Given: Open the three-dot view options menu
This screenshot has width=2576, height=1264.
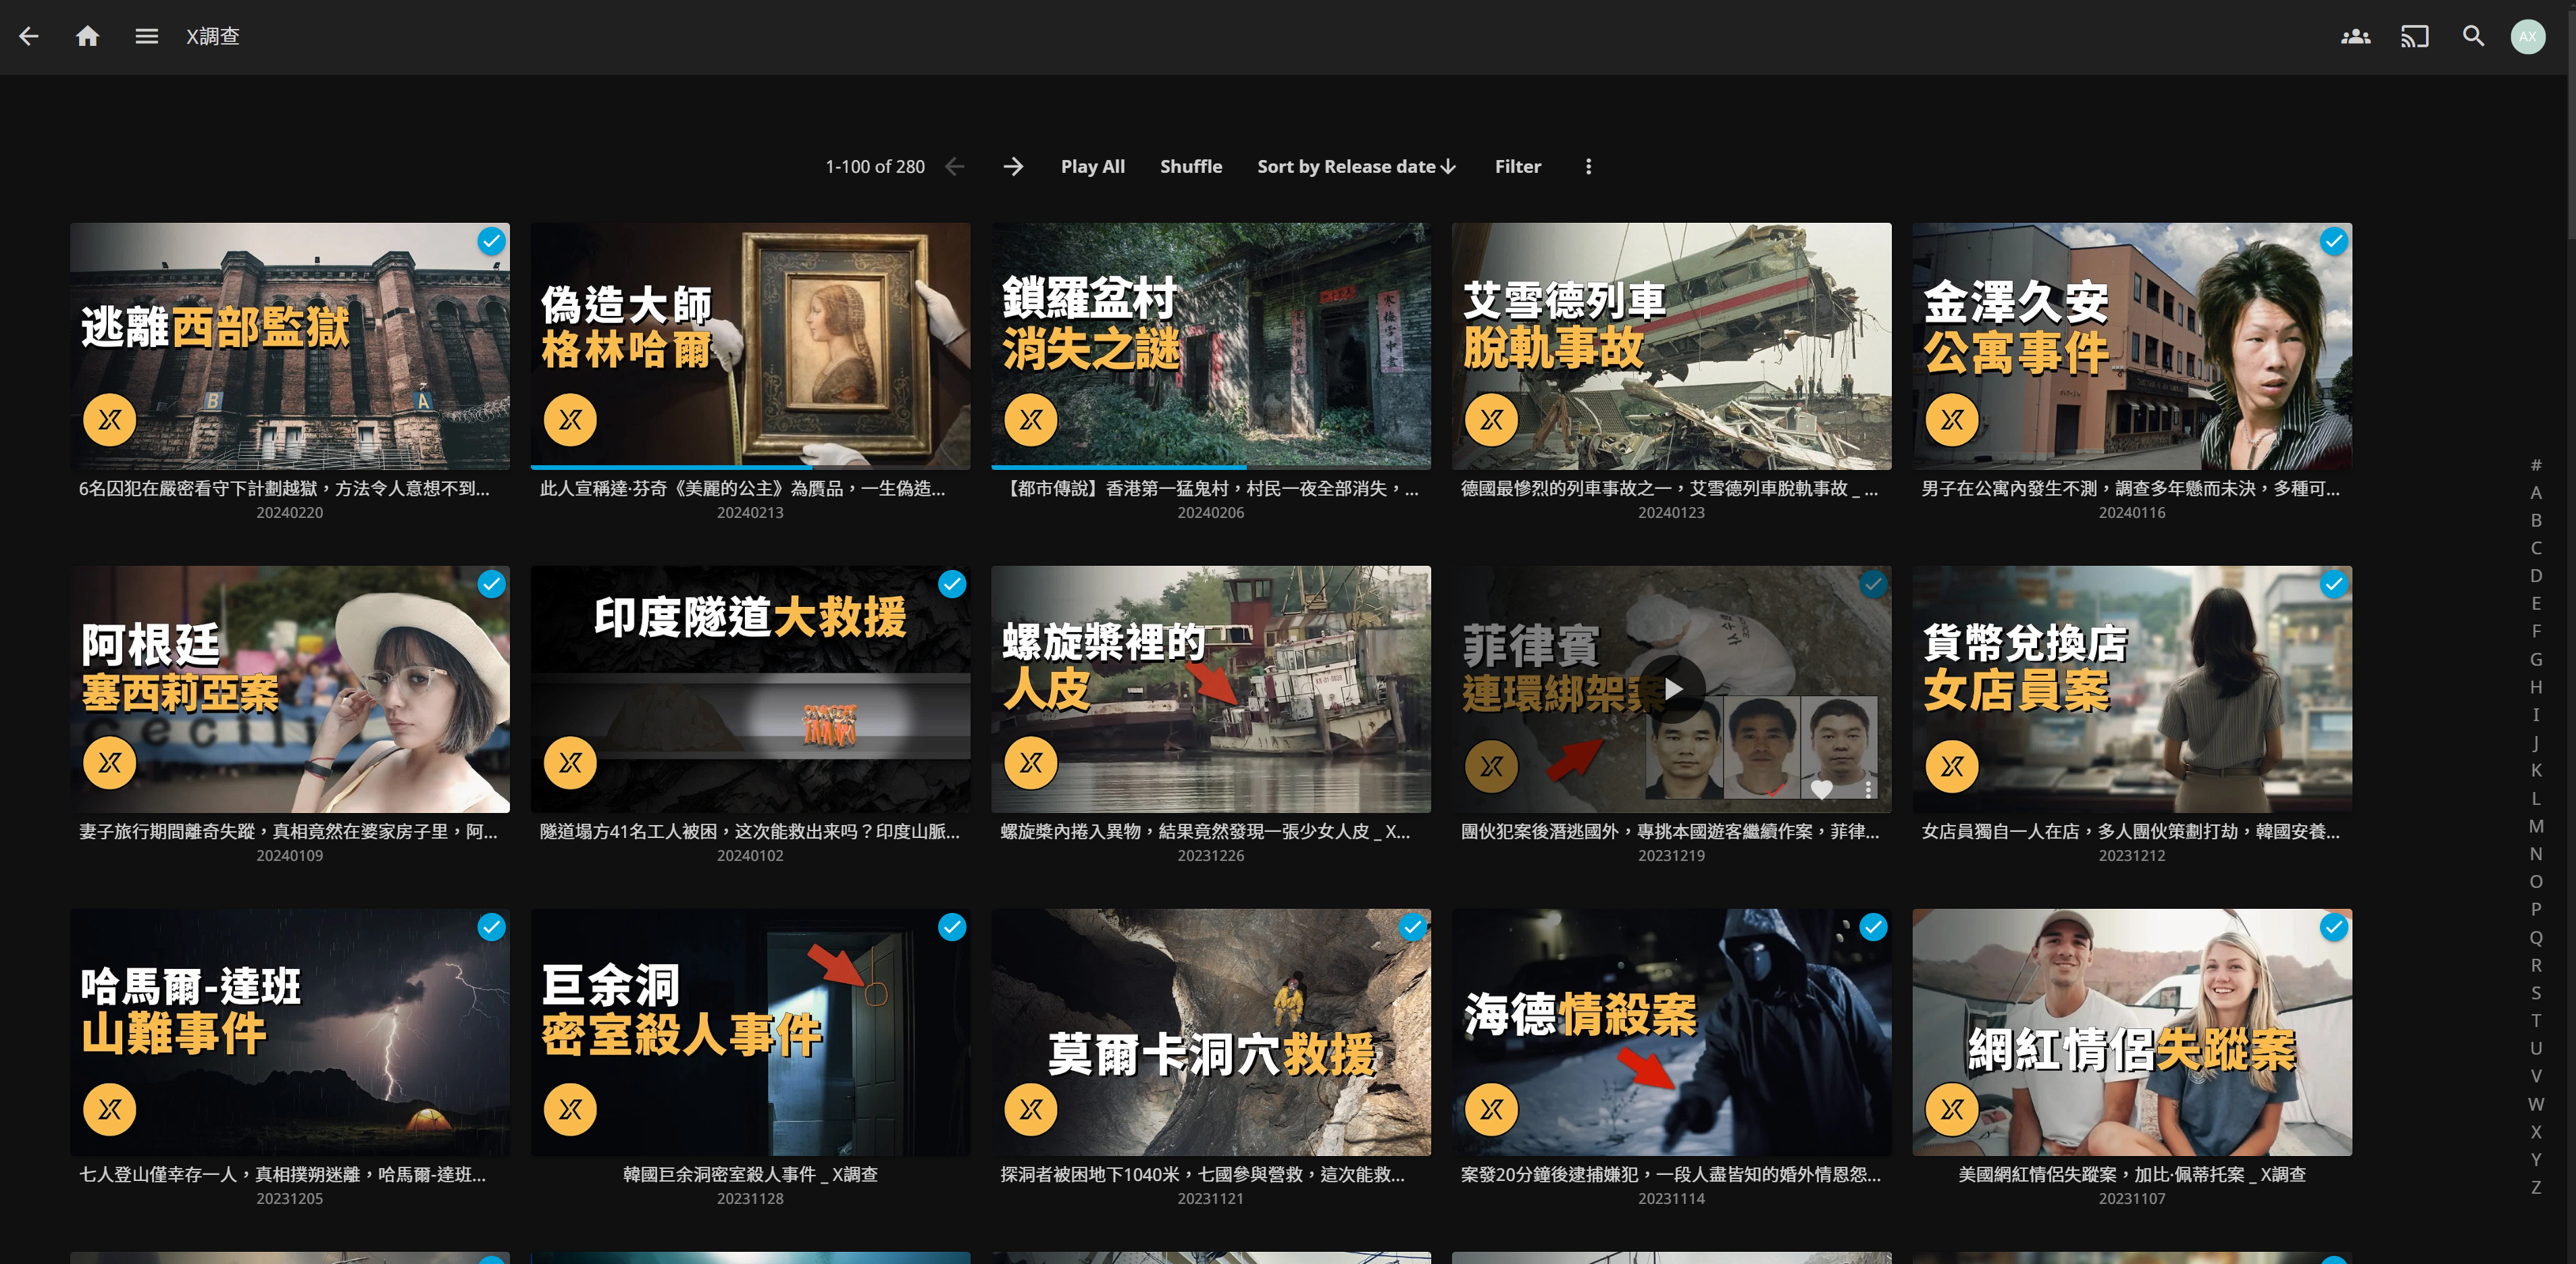Looking at the screenshot, I should [x=1588, y=167].
